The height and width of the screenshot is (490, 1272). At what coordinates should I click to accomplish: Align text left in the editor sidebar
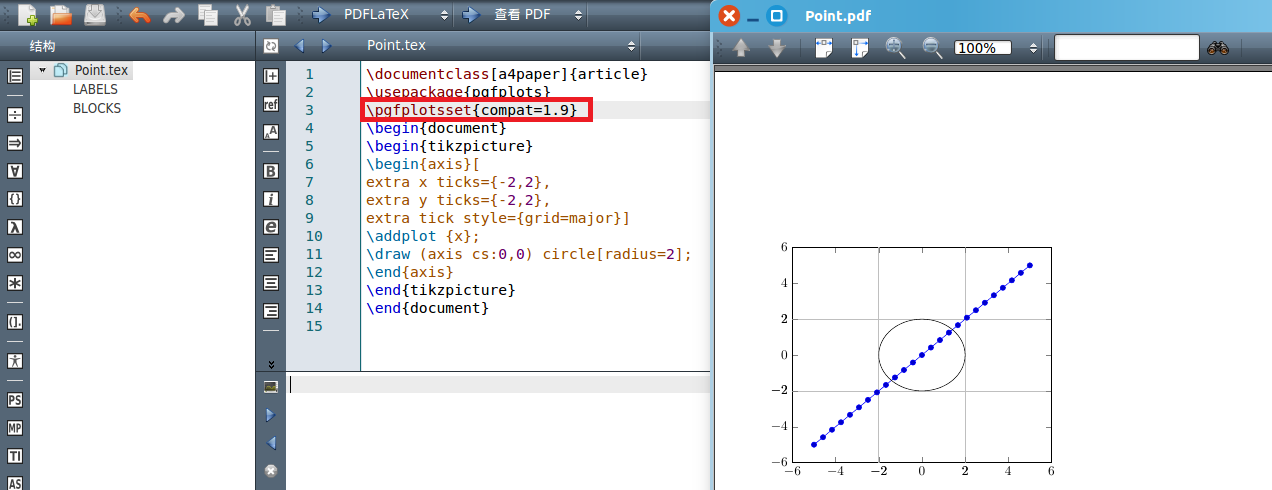tap(270, 255)
